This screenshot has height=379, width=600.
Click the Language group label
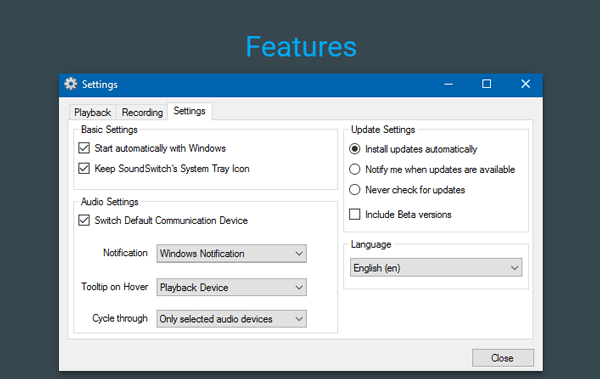pos(371,244)
